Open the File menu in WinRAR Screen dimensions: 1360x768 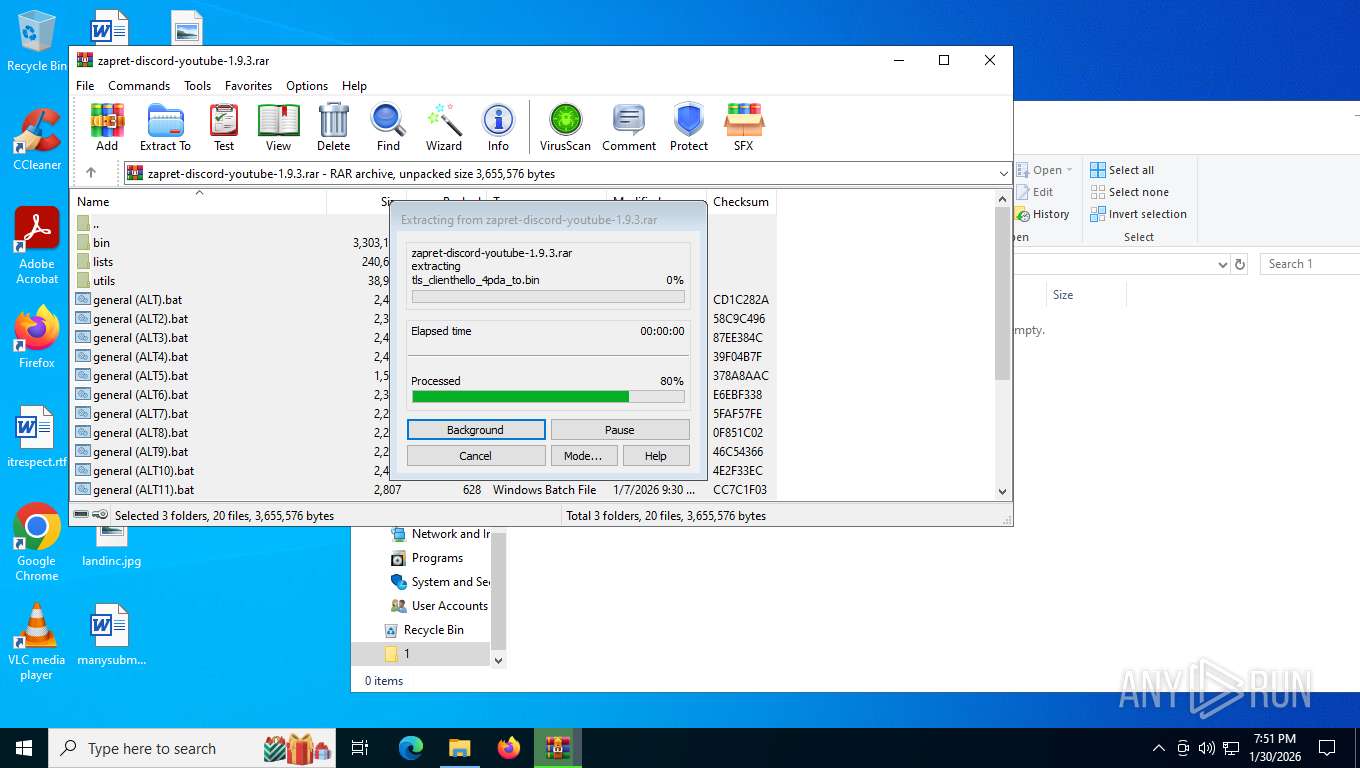tap(85, 86)
